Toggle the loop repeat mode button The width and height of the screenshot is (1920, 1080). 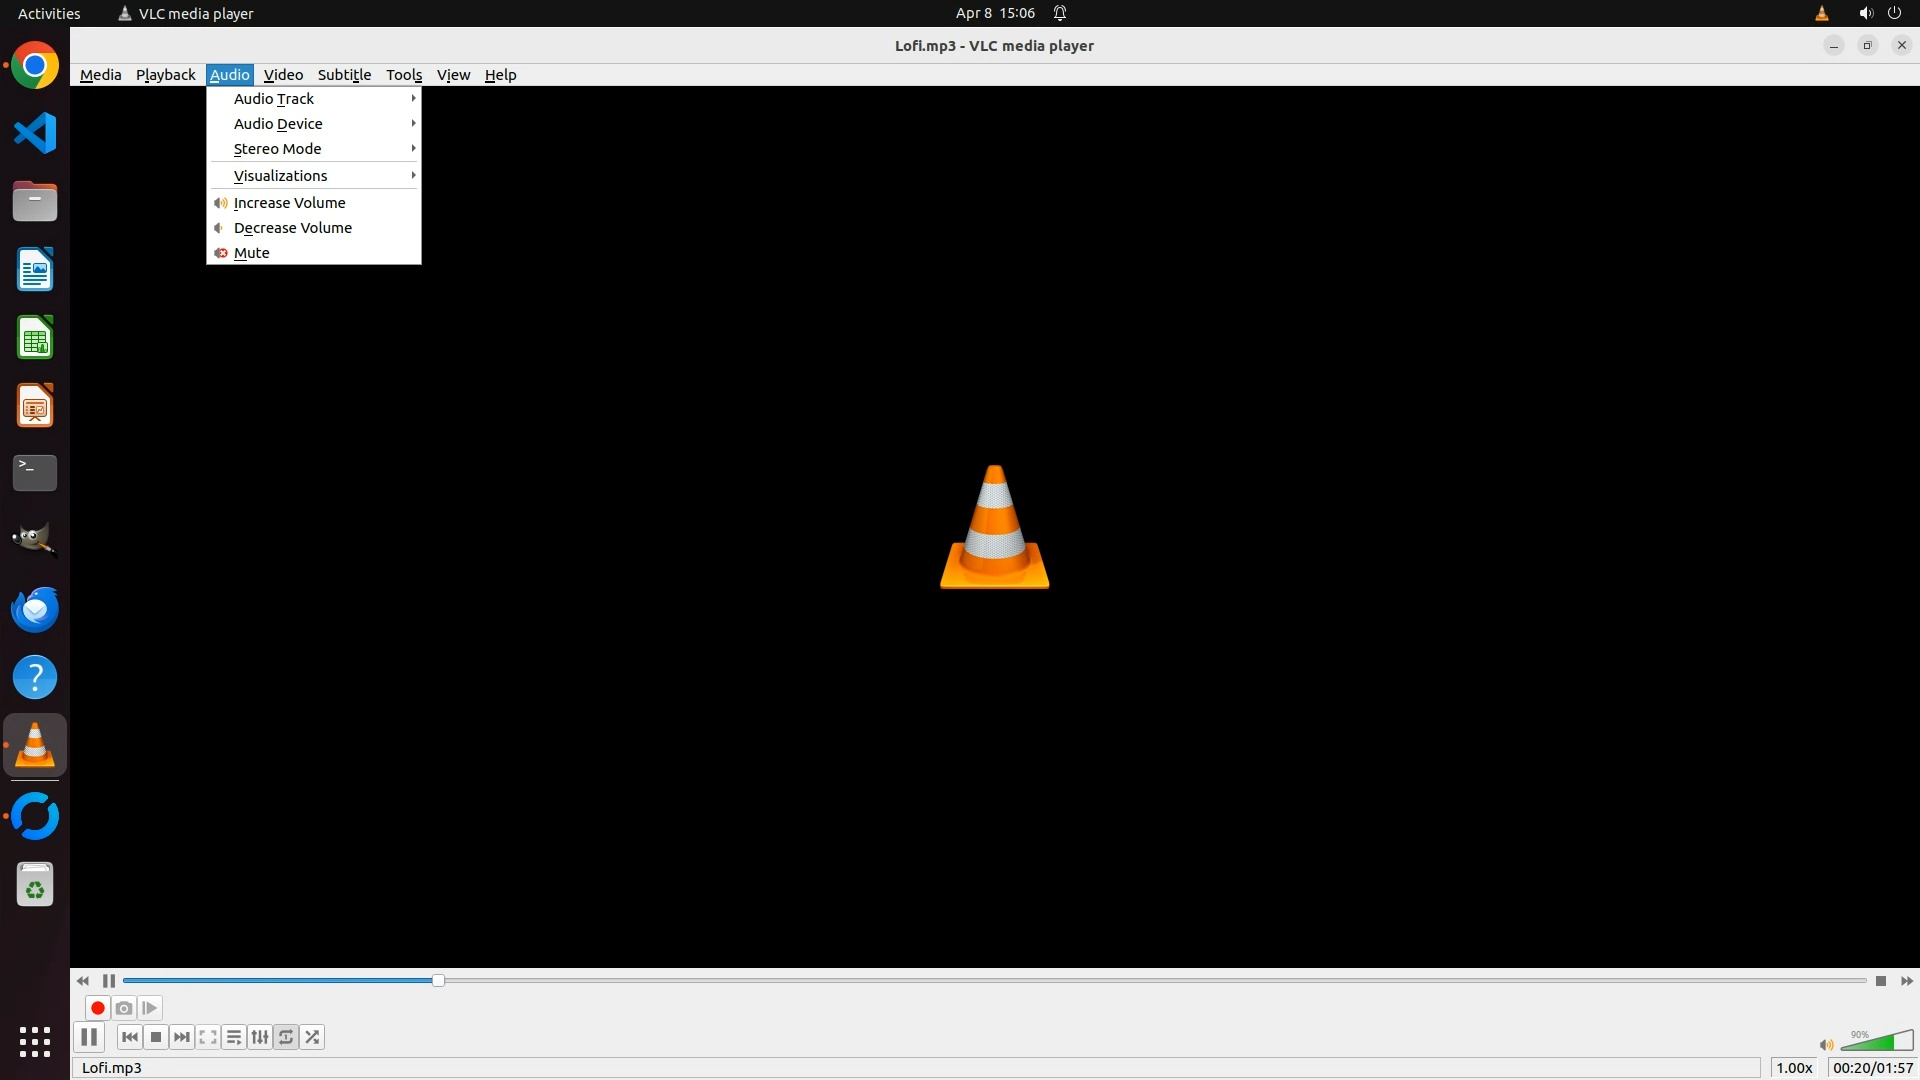pos(286,1037)
